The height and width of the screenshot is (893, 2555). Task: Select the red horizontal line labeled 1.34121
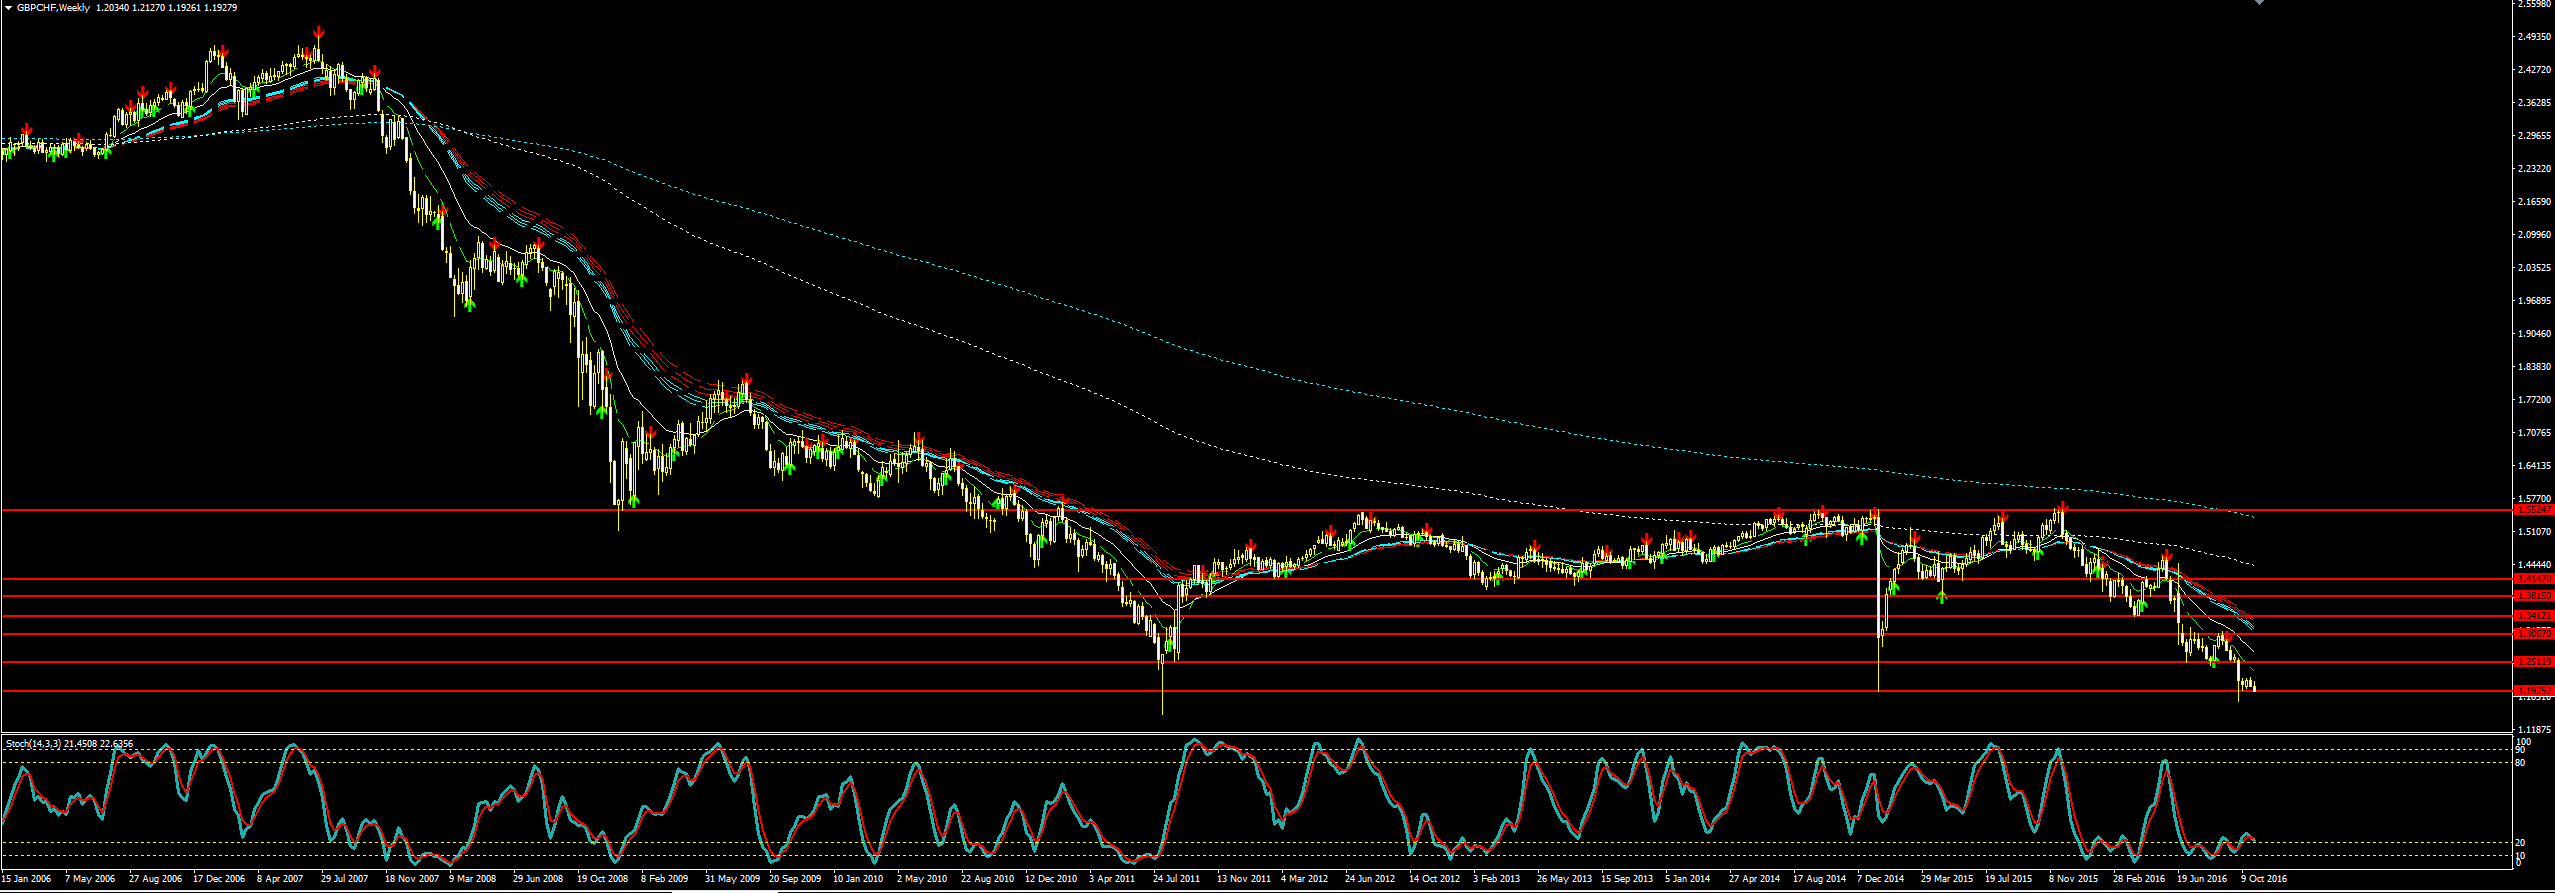(1258, 616)
